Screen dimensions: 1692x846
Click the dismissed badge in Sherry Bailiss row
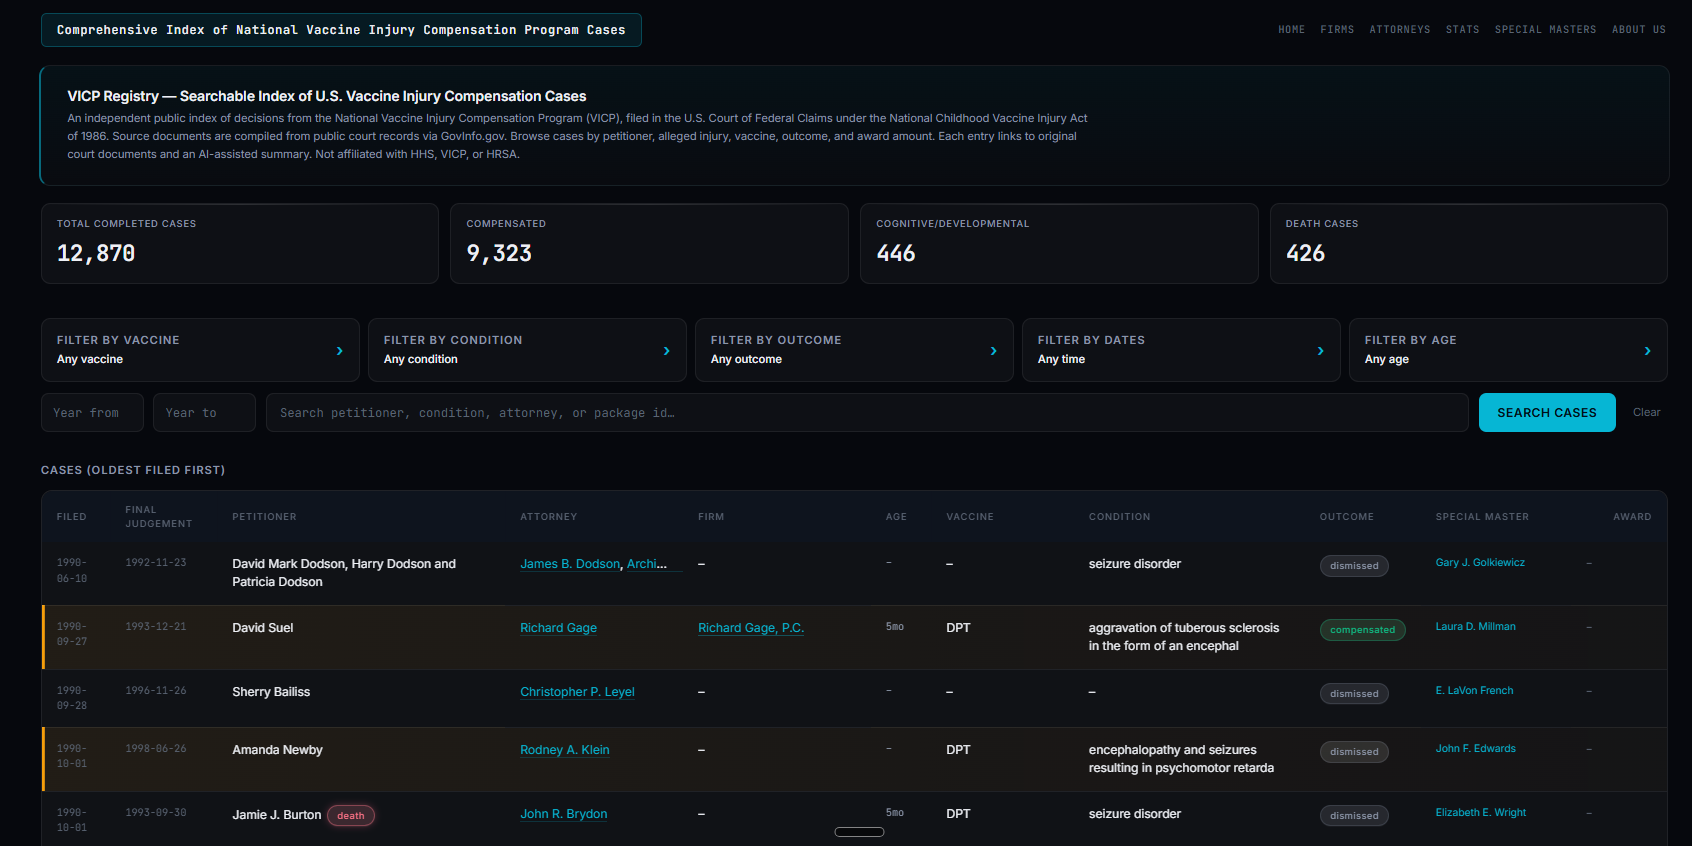(x=1354, y=694)
